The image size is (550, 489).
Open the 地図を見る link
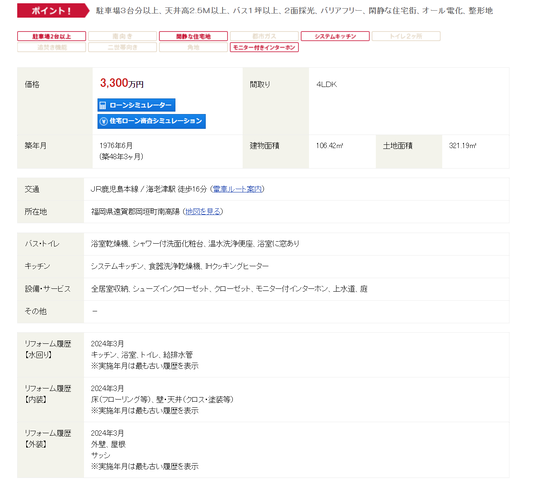[203, 212]
